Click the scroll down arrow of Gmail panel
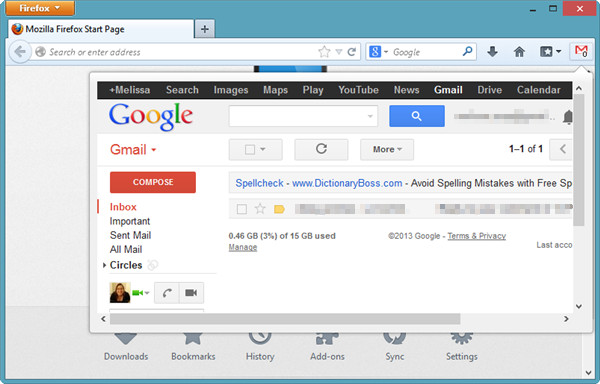600x384 pixels. point(579,306)
